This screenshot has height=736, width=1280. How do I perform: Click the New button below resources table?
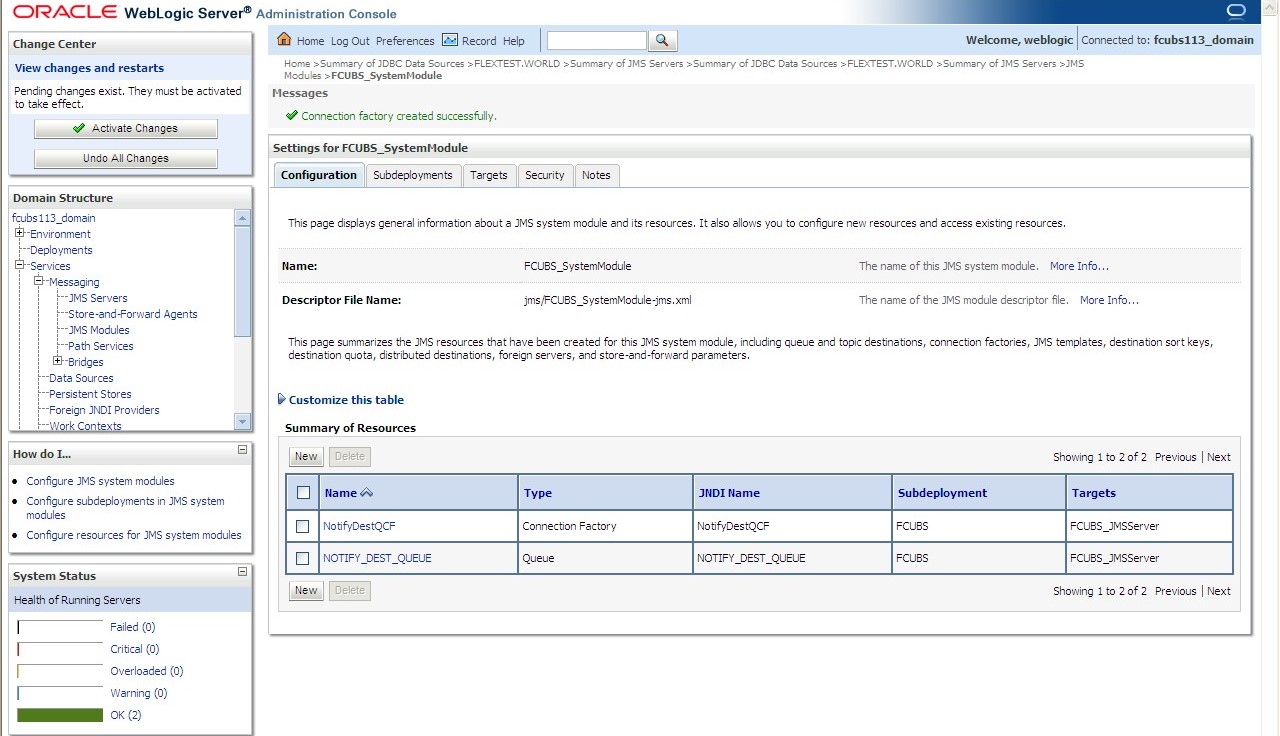click(x=306, y=591)
